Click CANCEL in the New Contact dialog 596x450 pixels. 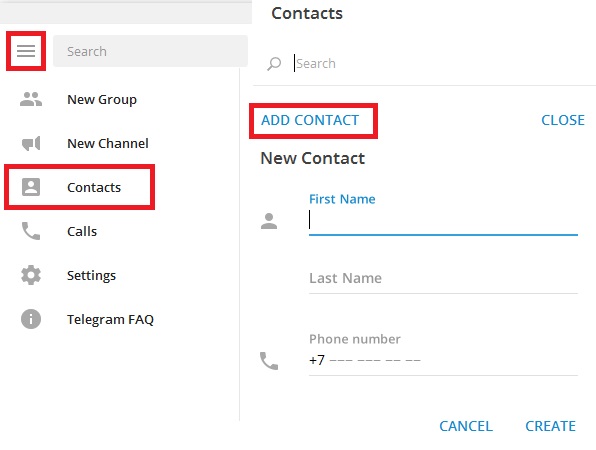pos(466,426)
